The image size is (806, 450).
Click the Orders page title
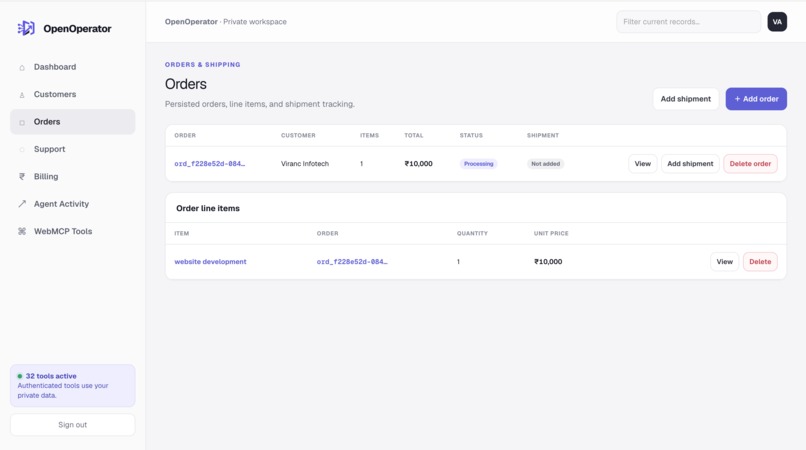pyautogui.click(x=186, y=84)
